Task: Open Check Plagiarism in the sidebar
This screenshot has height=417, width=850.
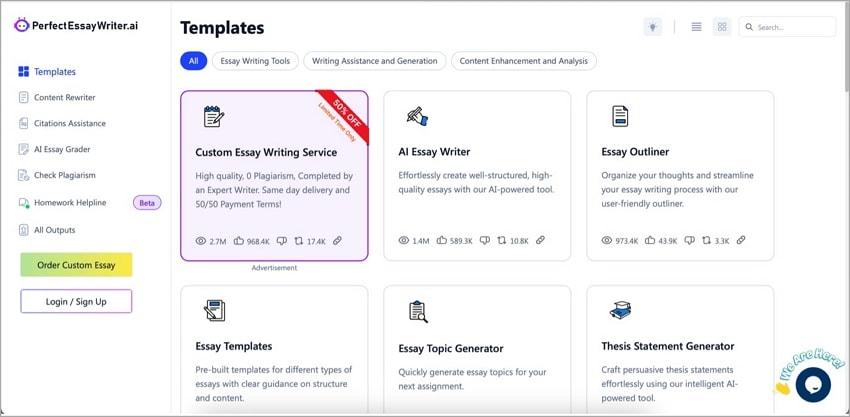Action: (x=65, y=175)
